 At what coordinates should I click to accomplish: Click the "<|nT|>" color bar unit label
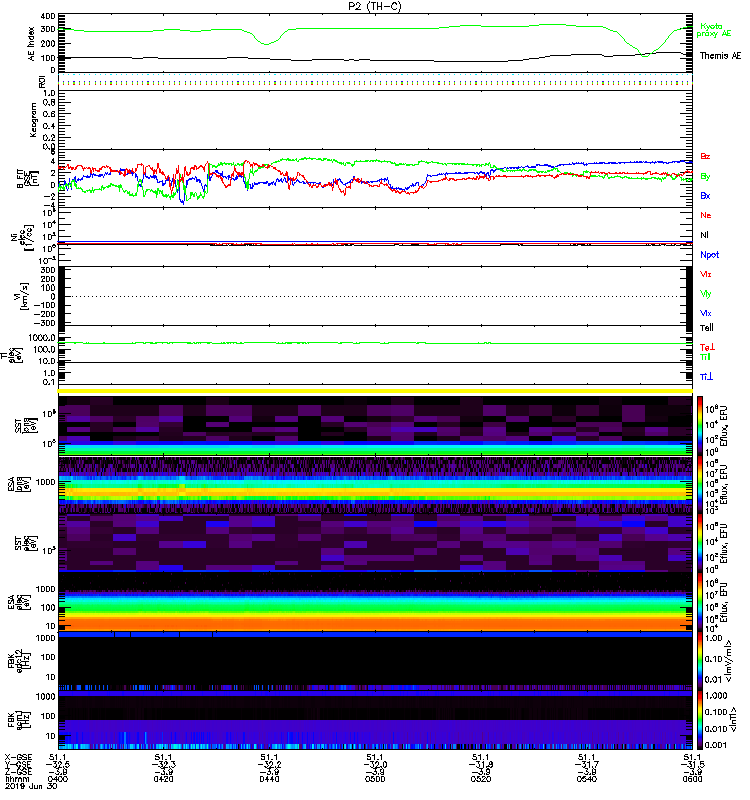(735, 719)
